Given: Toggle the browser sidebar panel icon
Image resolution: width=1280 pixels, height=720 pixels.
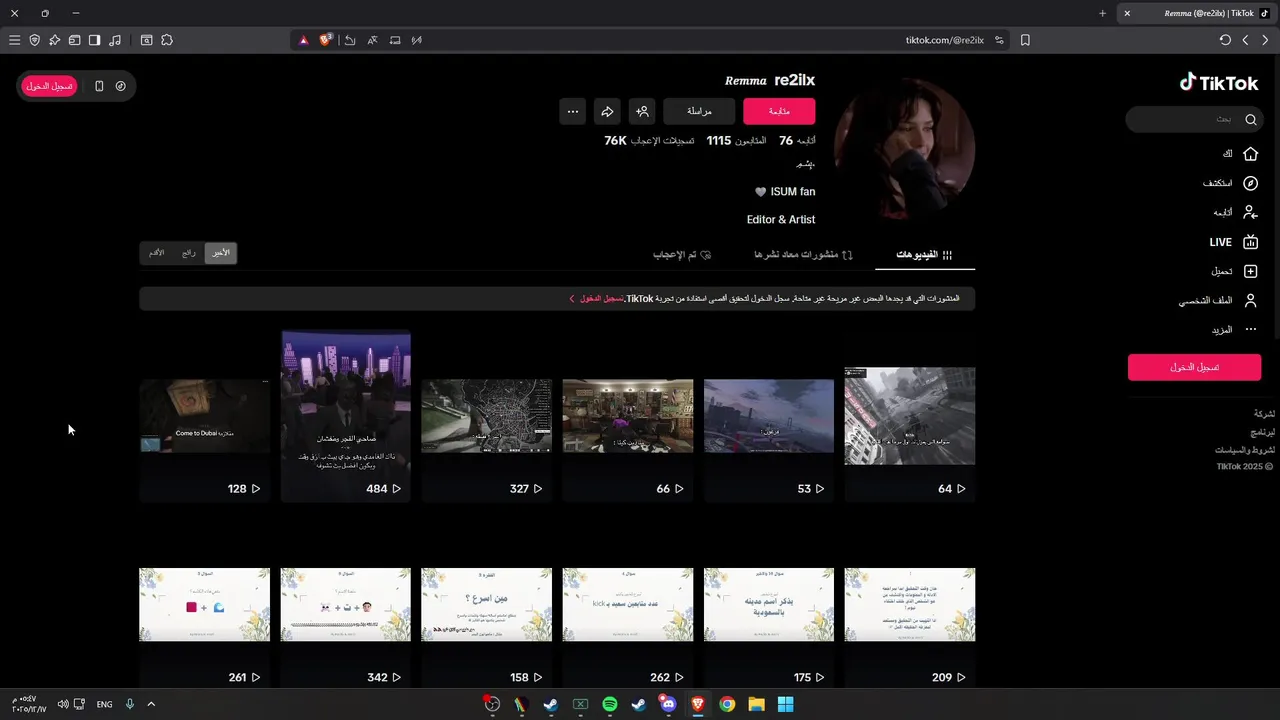Looking at the screenshot, I should tap(94, 40).
